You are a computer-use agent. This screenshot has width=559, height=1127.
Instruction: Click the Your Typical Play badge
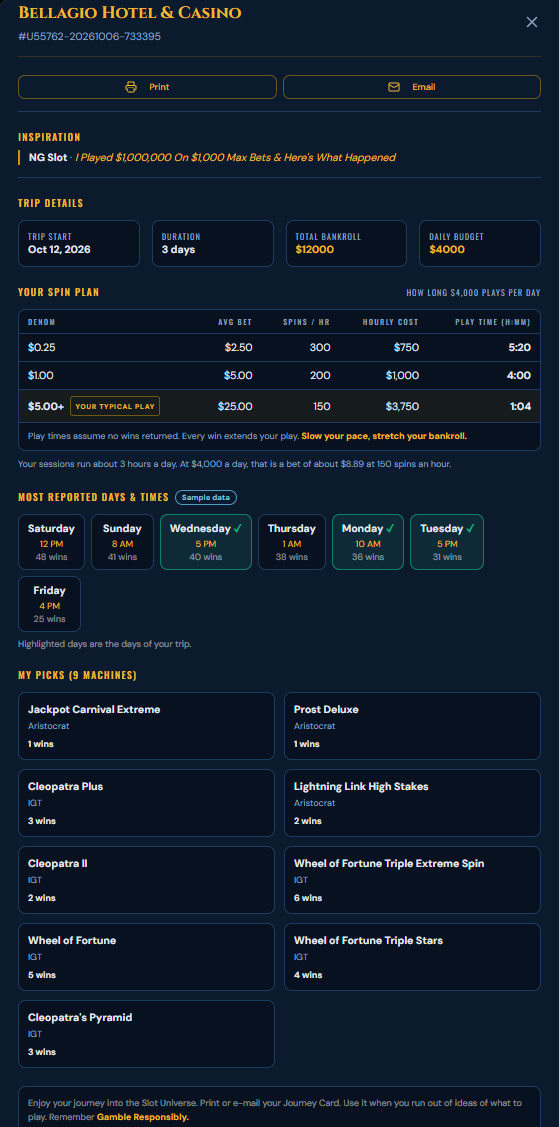click(115, 406)
